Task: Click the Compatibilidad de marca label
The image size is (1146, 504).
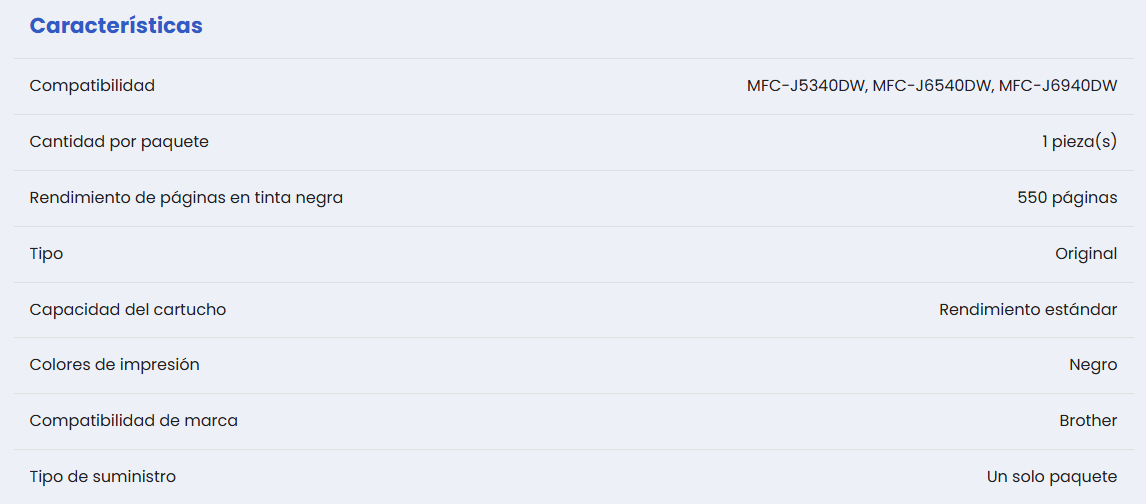Action: tap(133, 421)
